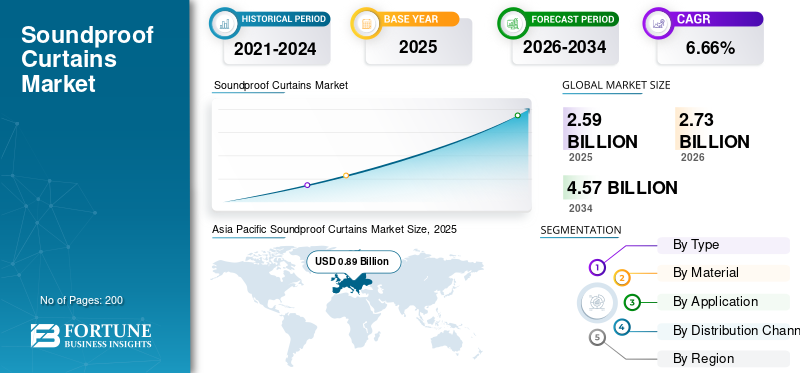Select segmentation number 3 circle
The width and height of the screenshot is (800, 373).
pos(632,302)
